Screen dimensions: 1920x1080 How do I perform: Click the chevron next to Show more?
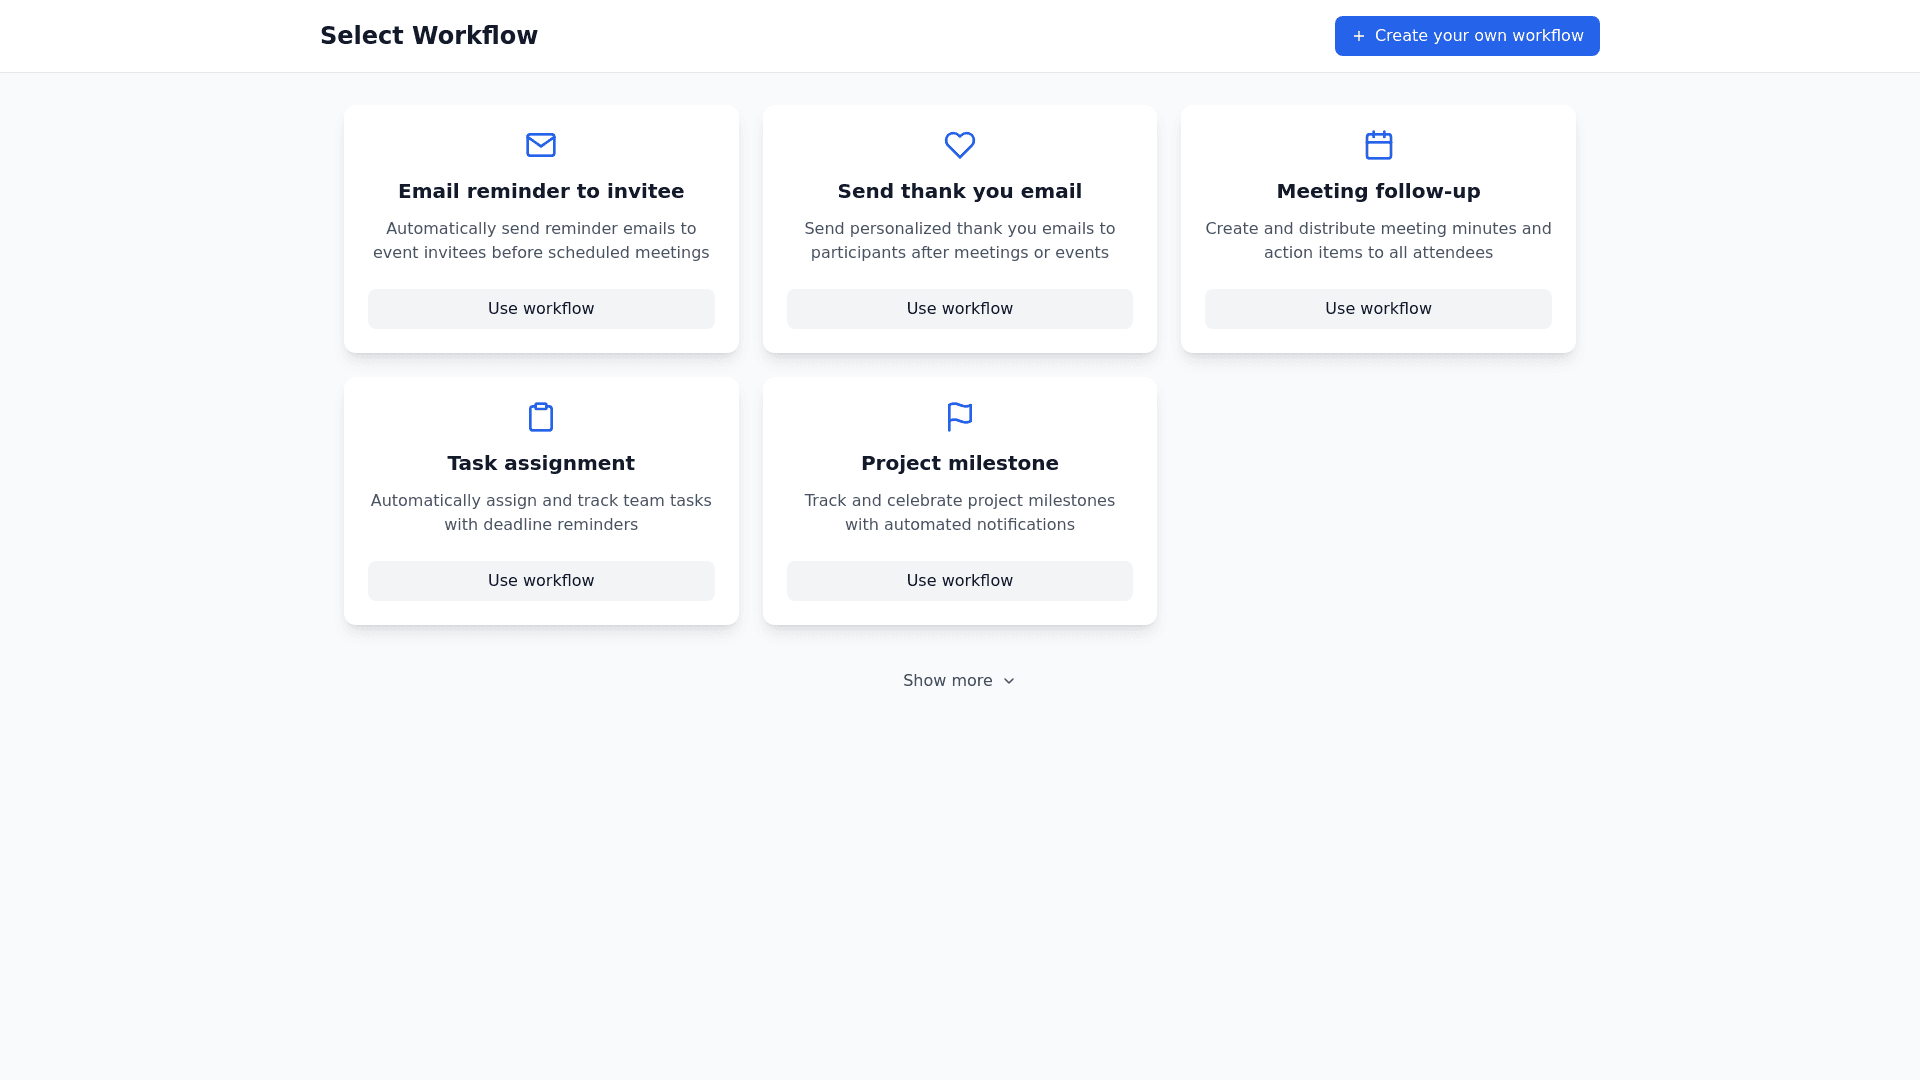pos(1008,680)
